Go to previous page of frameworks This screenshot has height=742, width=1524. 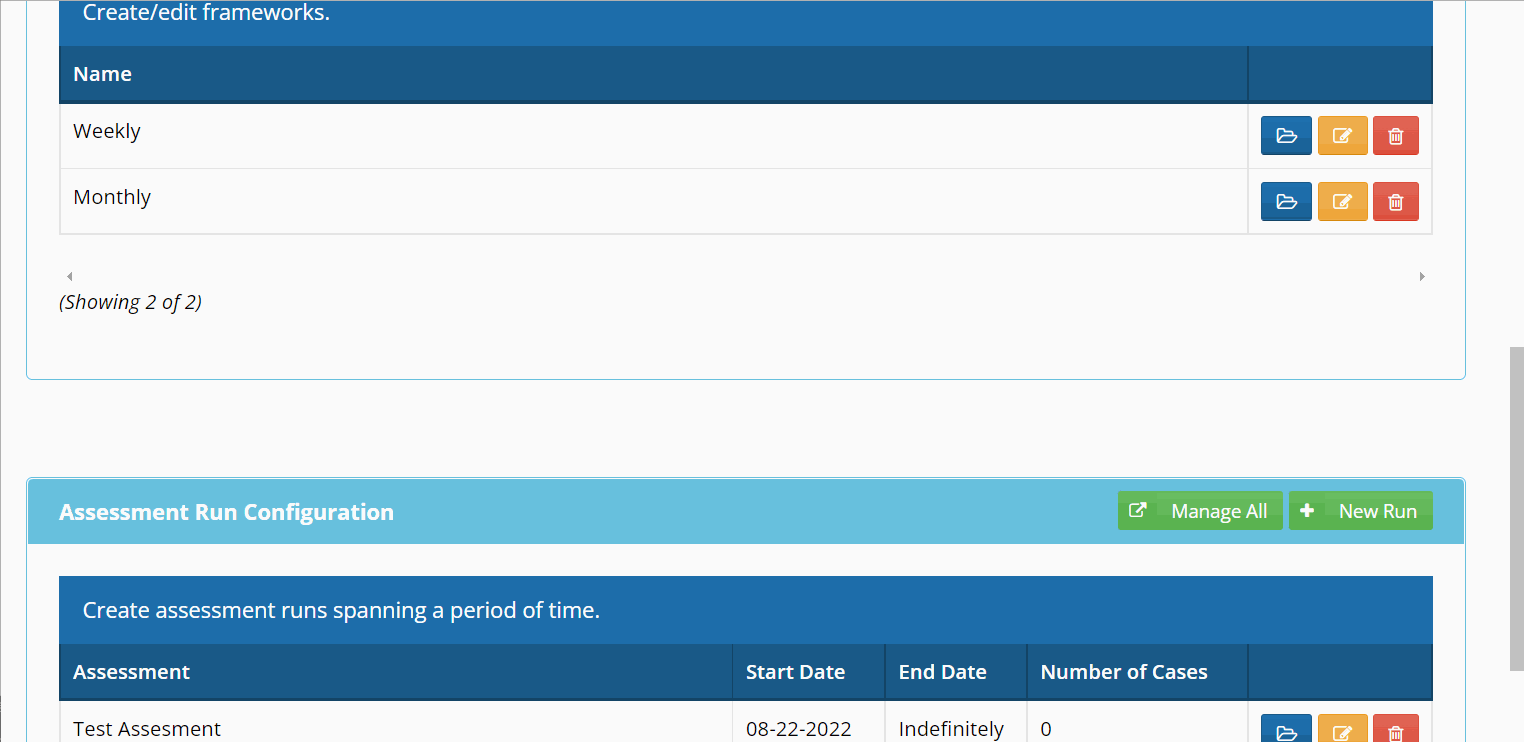point(69,276)
